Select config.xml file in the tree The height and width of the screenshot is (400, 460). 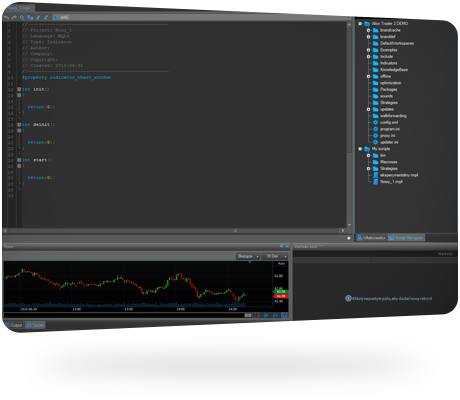click(x=389, y=122)
